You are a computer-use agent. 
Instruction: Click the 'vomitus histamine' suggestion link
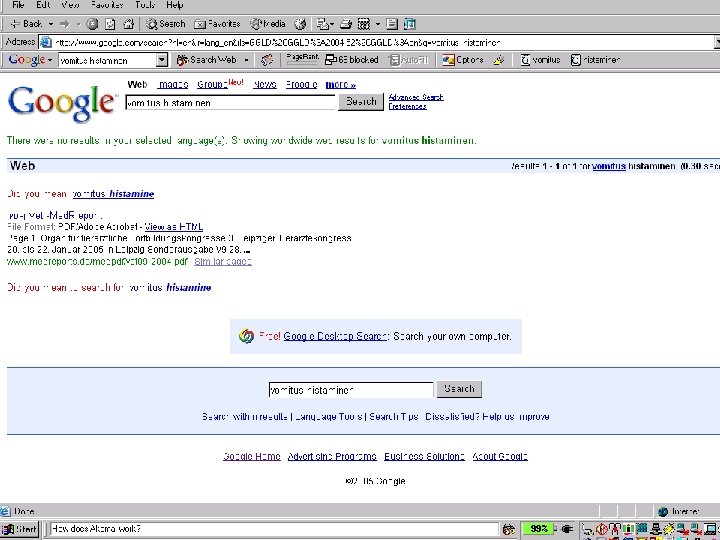click(113, 194)
